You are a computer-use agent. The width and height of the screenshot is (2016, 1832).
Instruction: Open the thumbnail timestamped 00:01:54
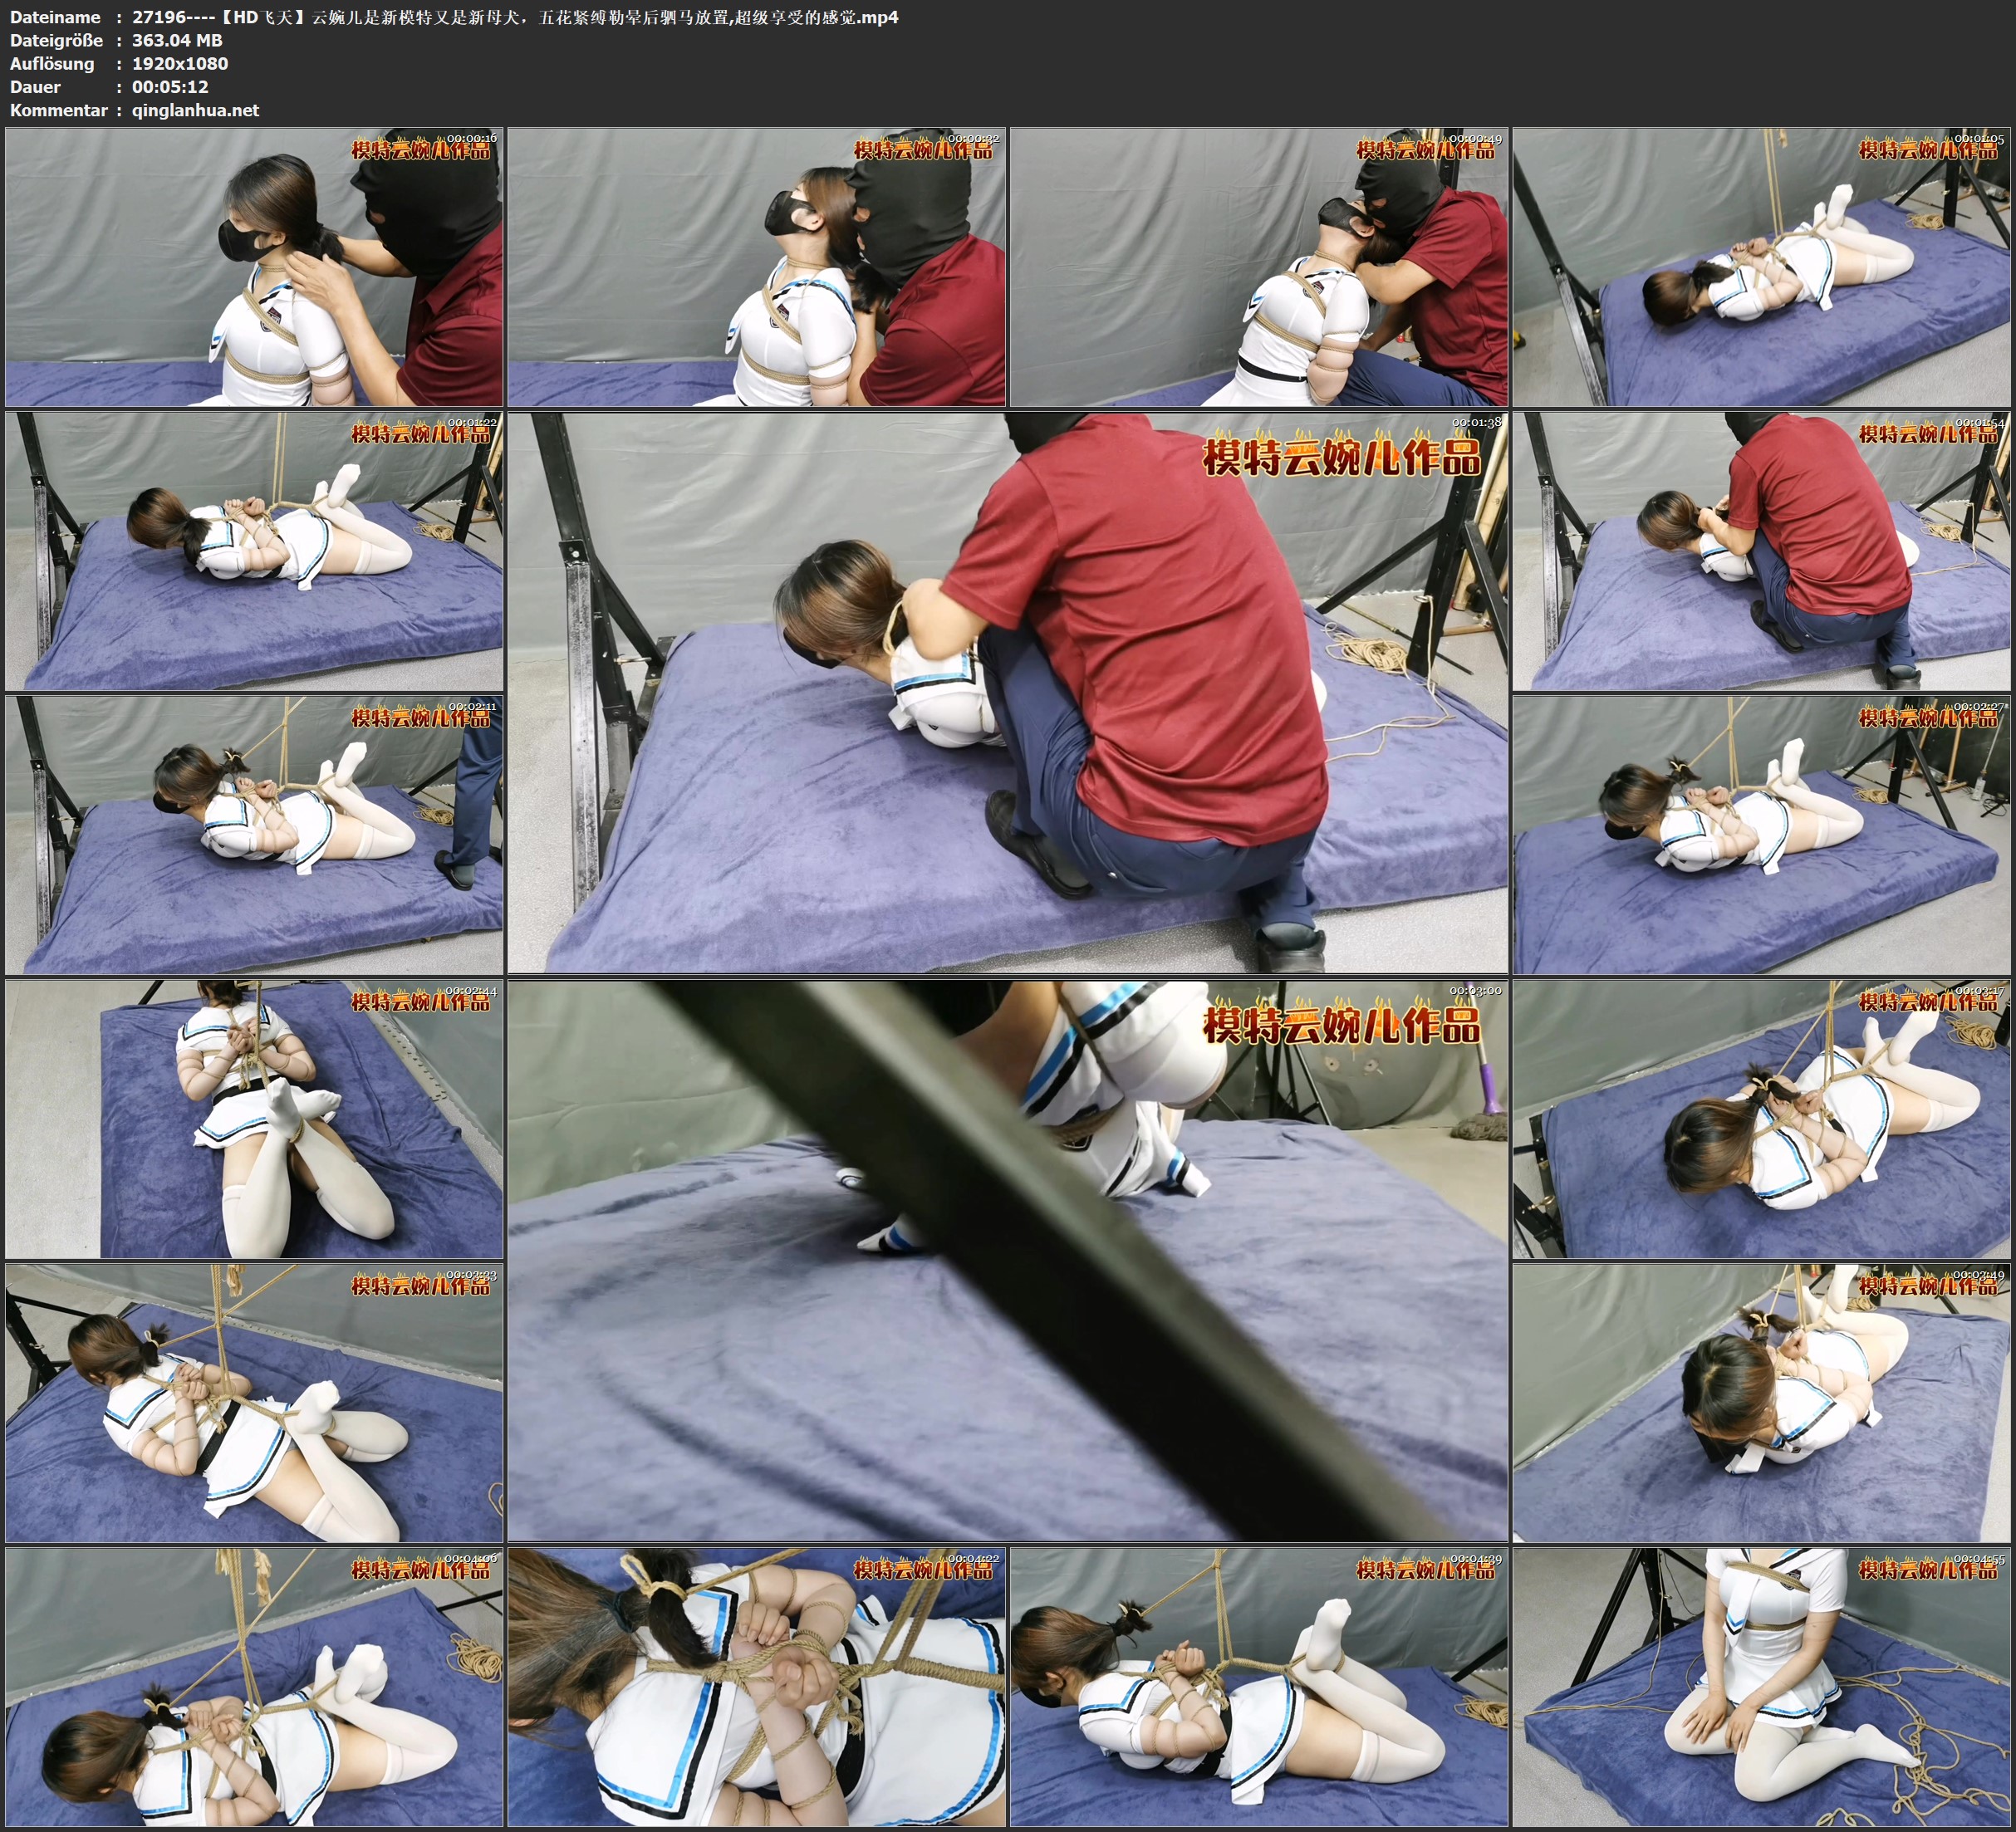coord(1762,551)
